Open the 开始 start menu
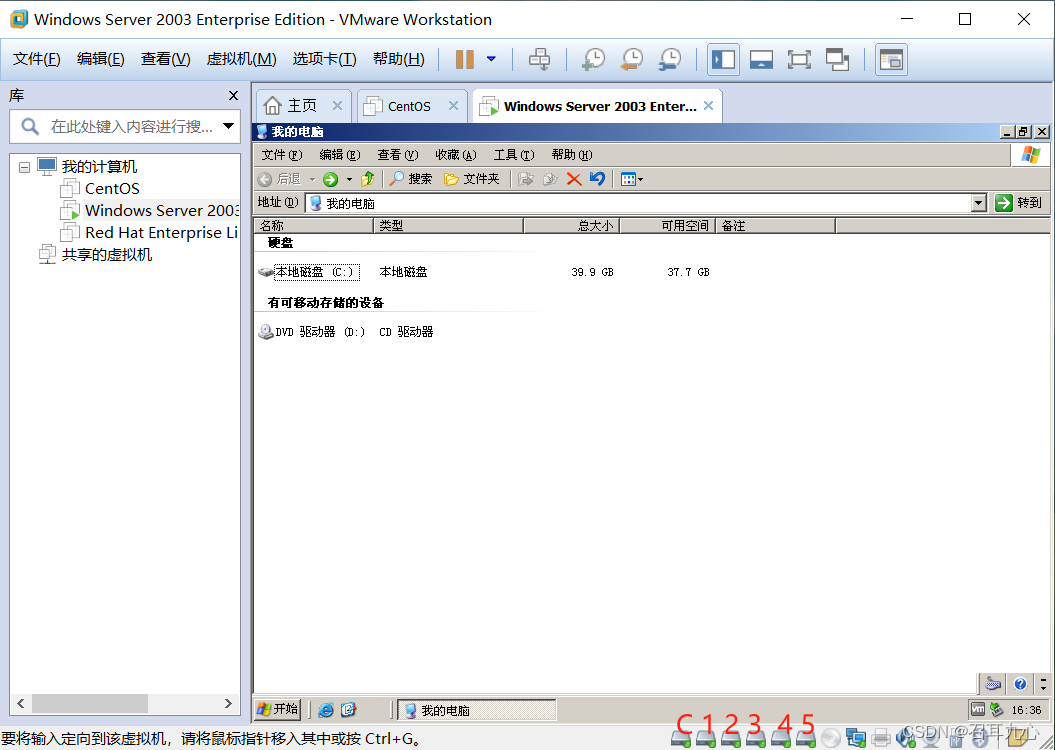Screen dimensions: 1055x750 (x=277, y=709)
